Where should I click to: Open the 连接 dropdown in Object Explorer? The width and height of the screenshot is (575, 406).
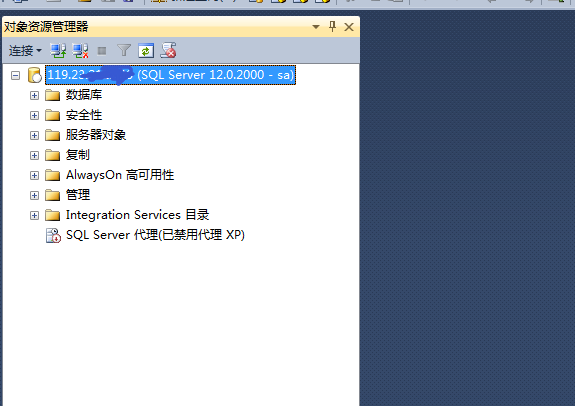point(25,51)
